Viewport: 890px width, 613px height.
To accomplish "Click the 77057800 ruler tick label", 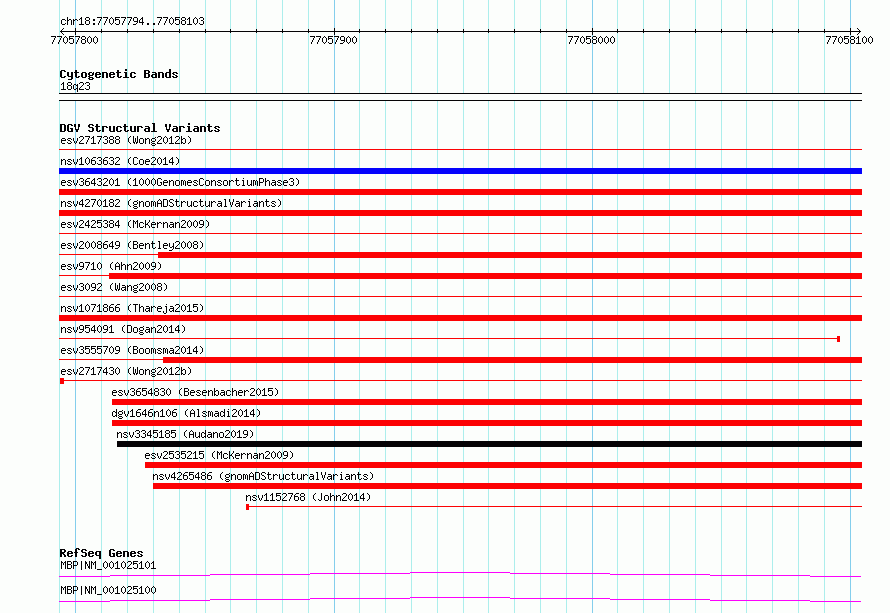I will coord(74,40).
